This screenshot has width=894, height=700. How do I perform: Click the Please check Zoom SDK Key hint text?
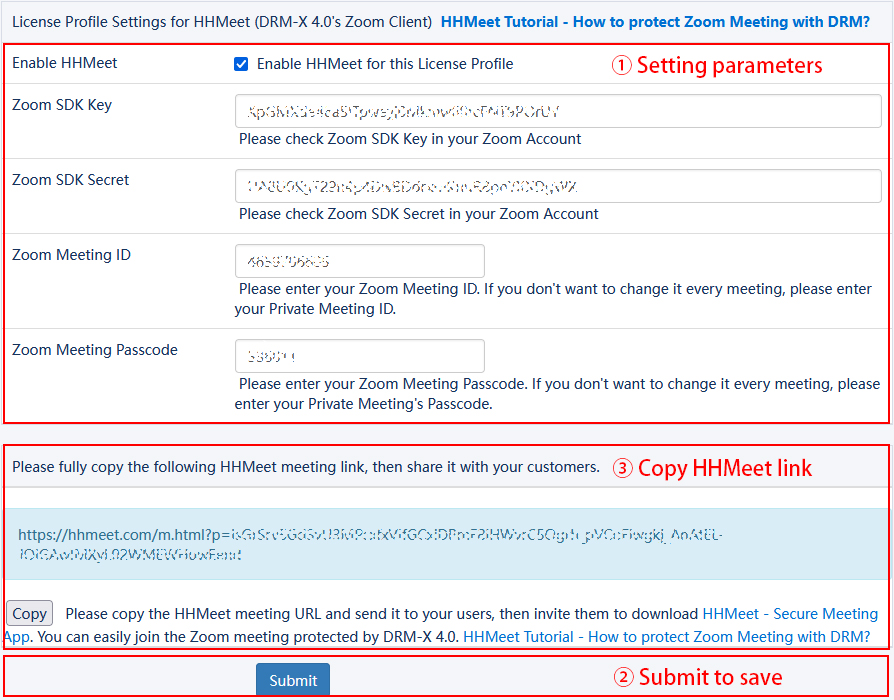pyautogui.click(x=419, y=139)
